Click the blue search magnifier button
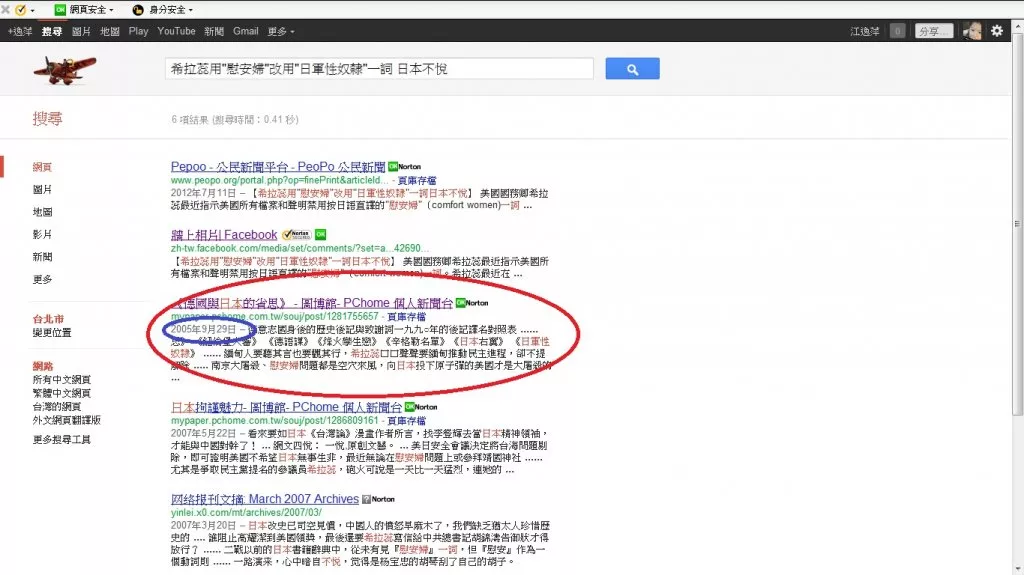This screenshot has height=575, width=1024. point(632,69)
